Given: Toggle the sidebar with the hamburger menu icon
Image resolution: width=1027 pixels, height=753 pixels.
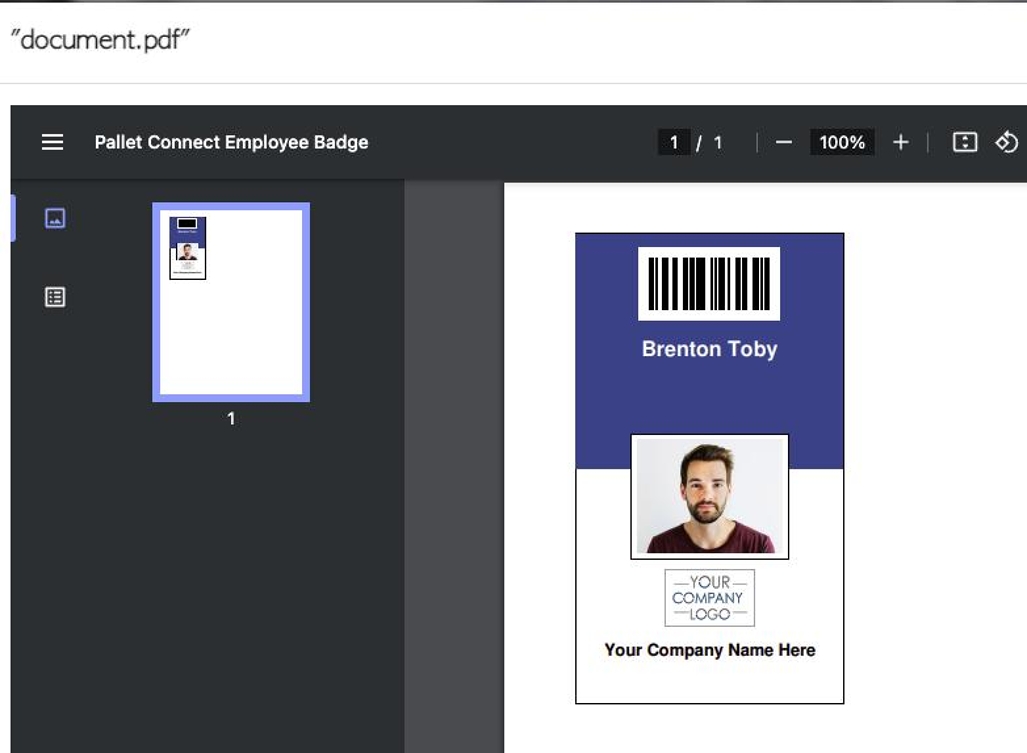Looking at the screenshot, I should click(52, 142).
